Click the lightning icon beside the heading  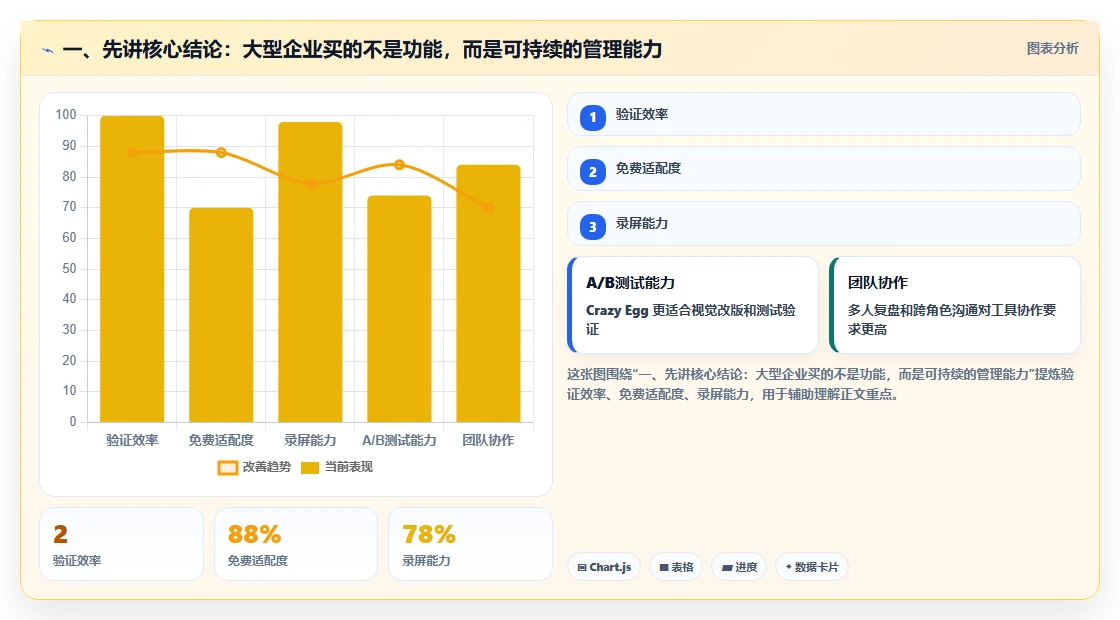click(48, 51)
